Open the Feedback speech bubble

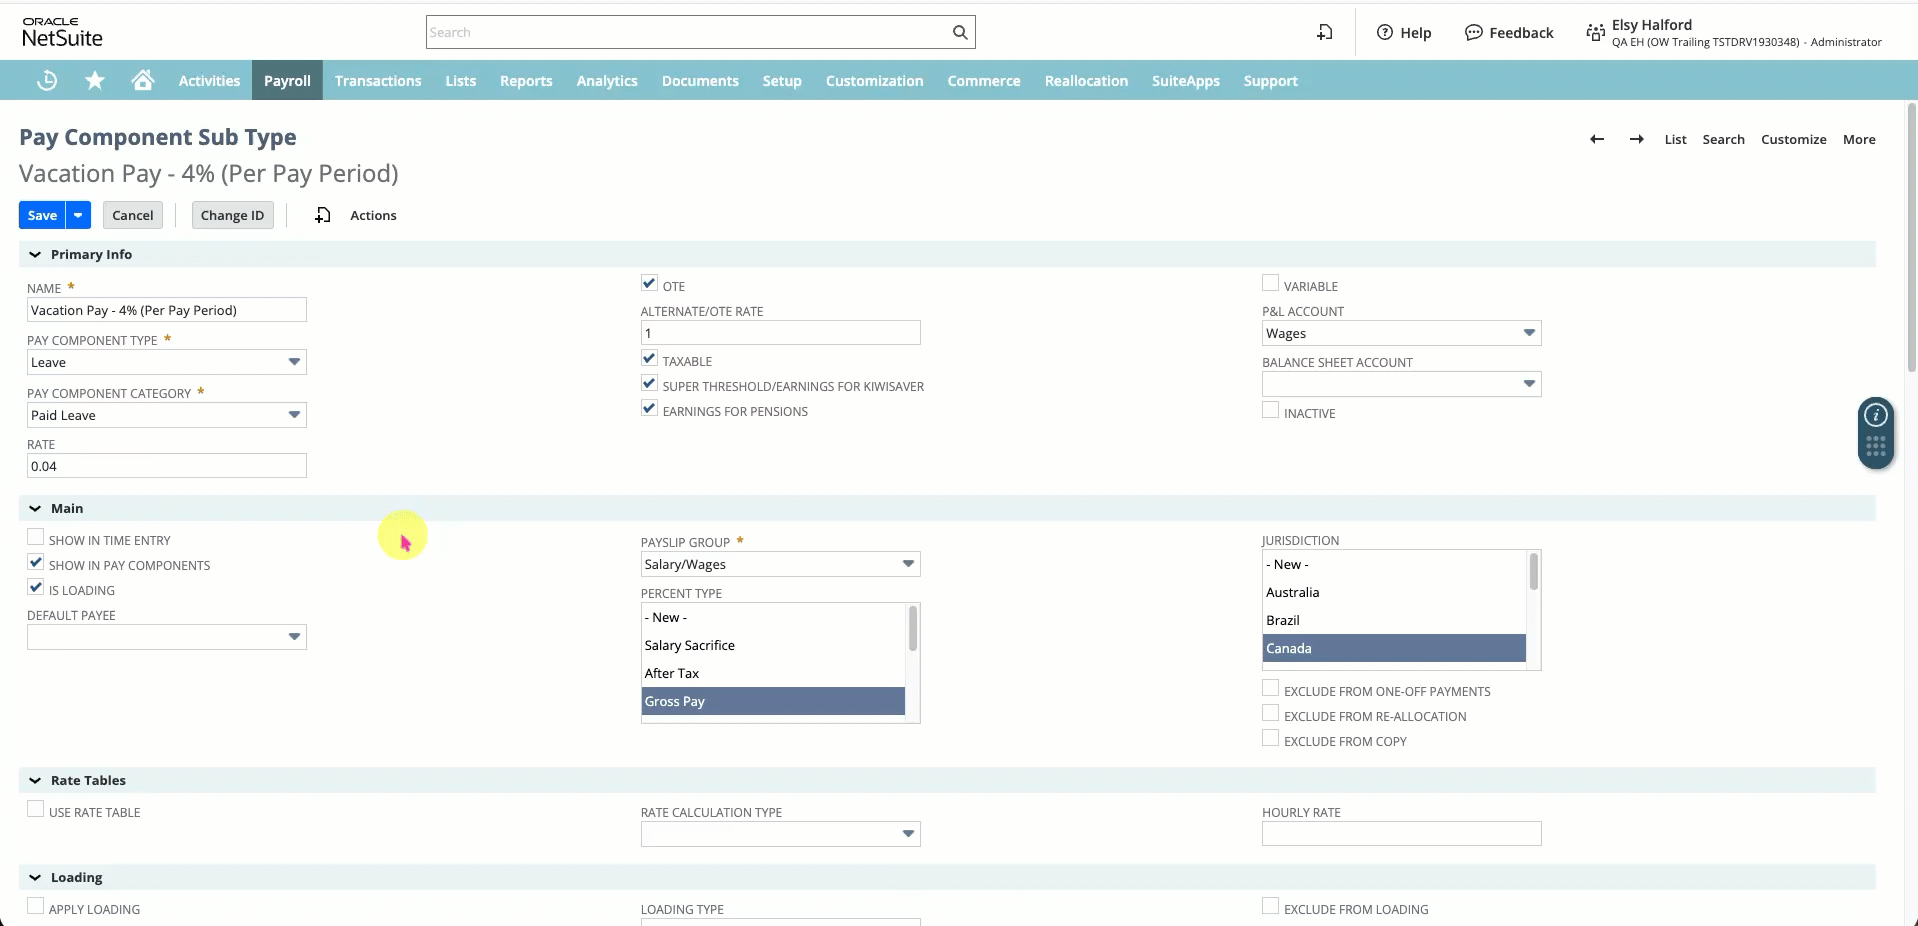pyautogui.click(x=1473, y=32)
